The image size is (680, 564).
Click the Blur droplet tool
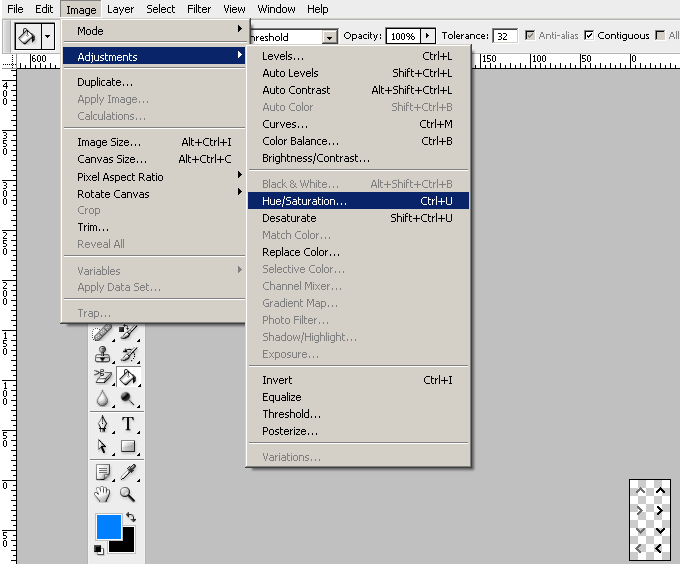103,399
